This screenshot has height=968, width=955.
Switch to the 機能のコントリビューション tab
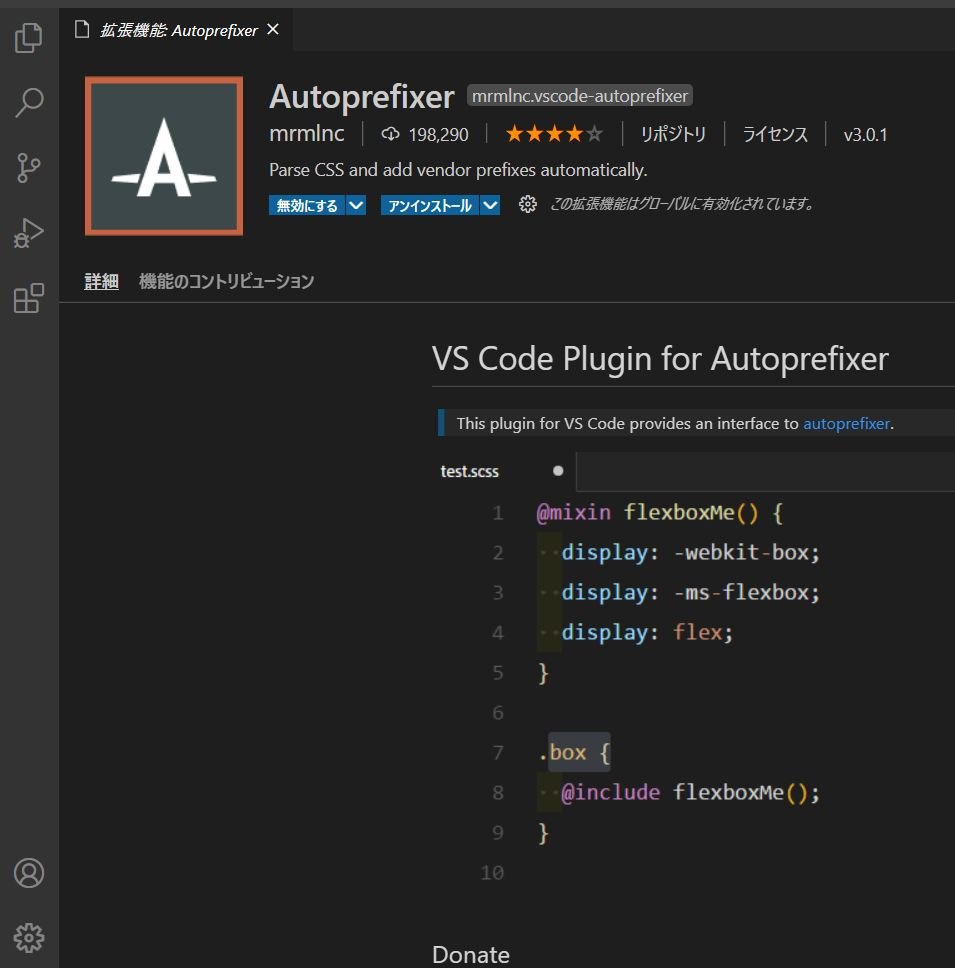pos(227,282)
